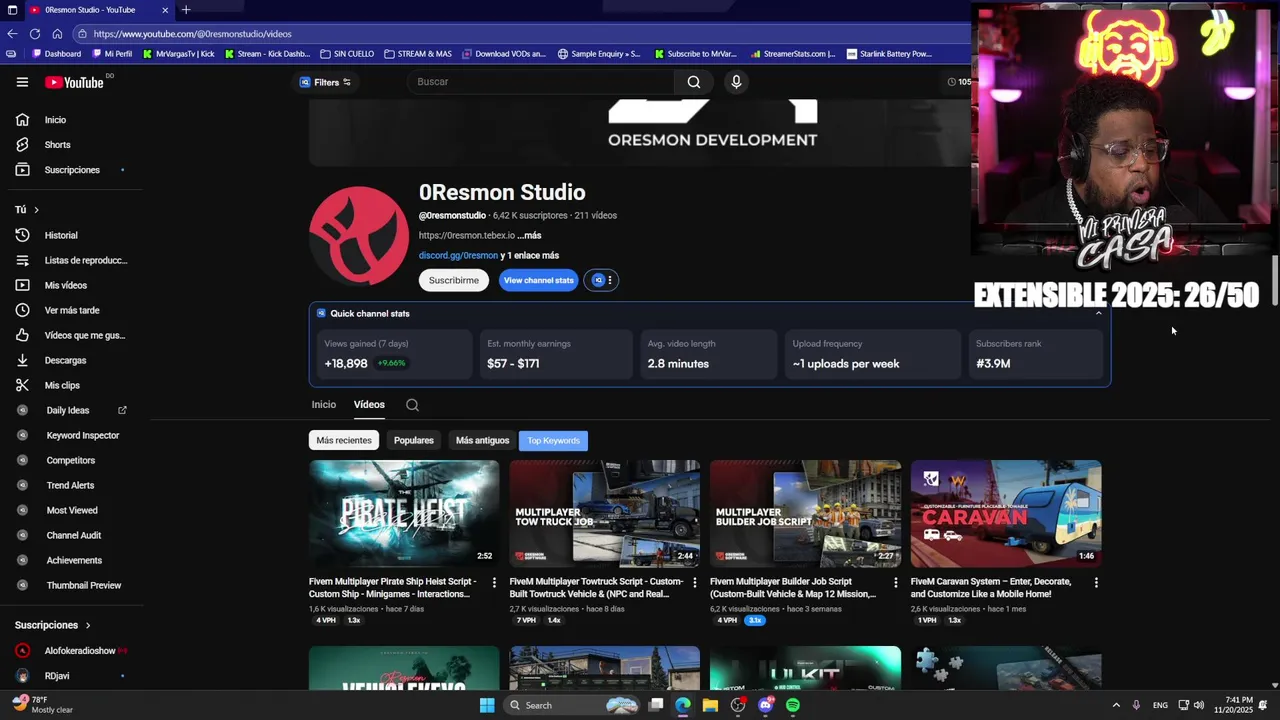Open discord.gg/0resmon link

tap(458, 255)
